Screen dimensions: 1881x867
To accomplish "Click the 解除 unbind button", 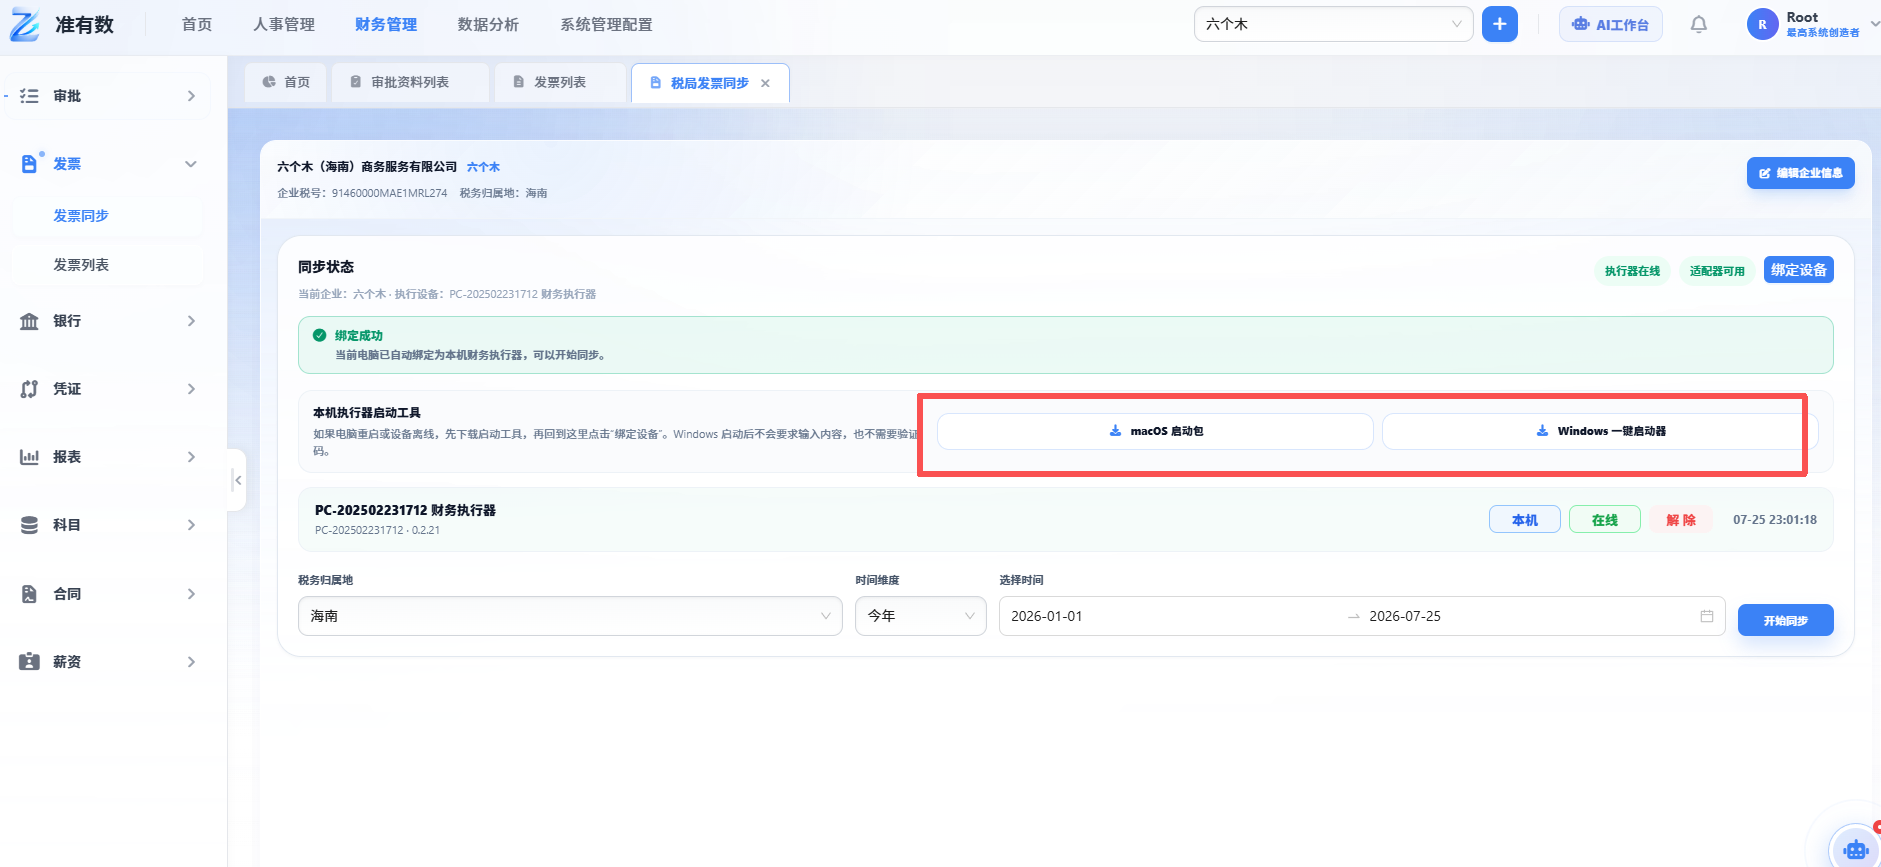I will click(x=1681, y=520).
